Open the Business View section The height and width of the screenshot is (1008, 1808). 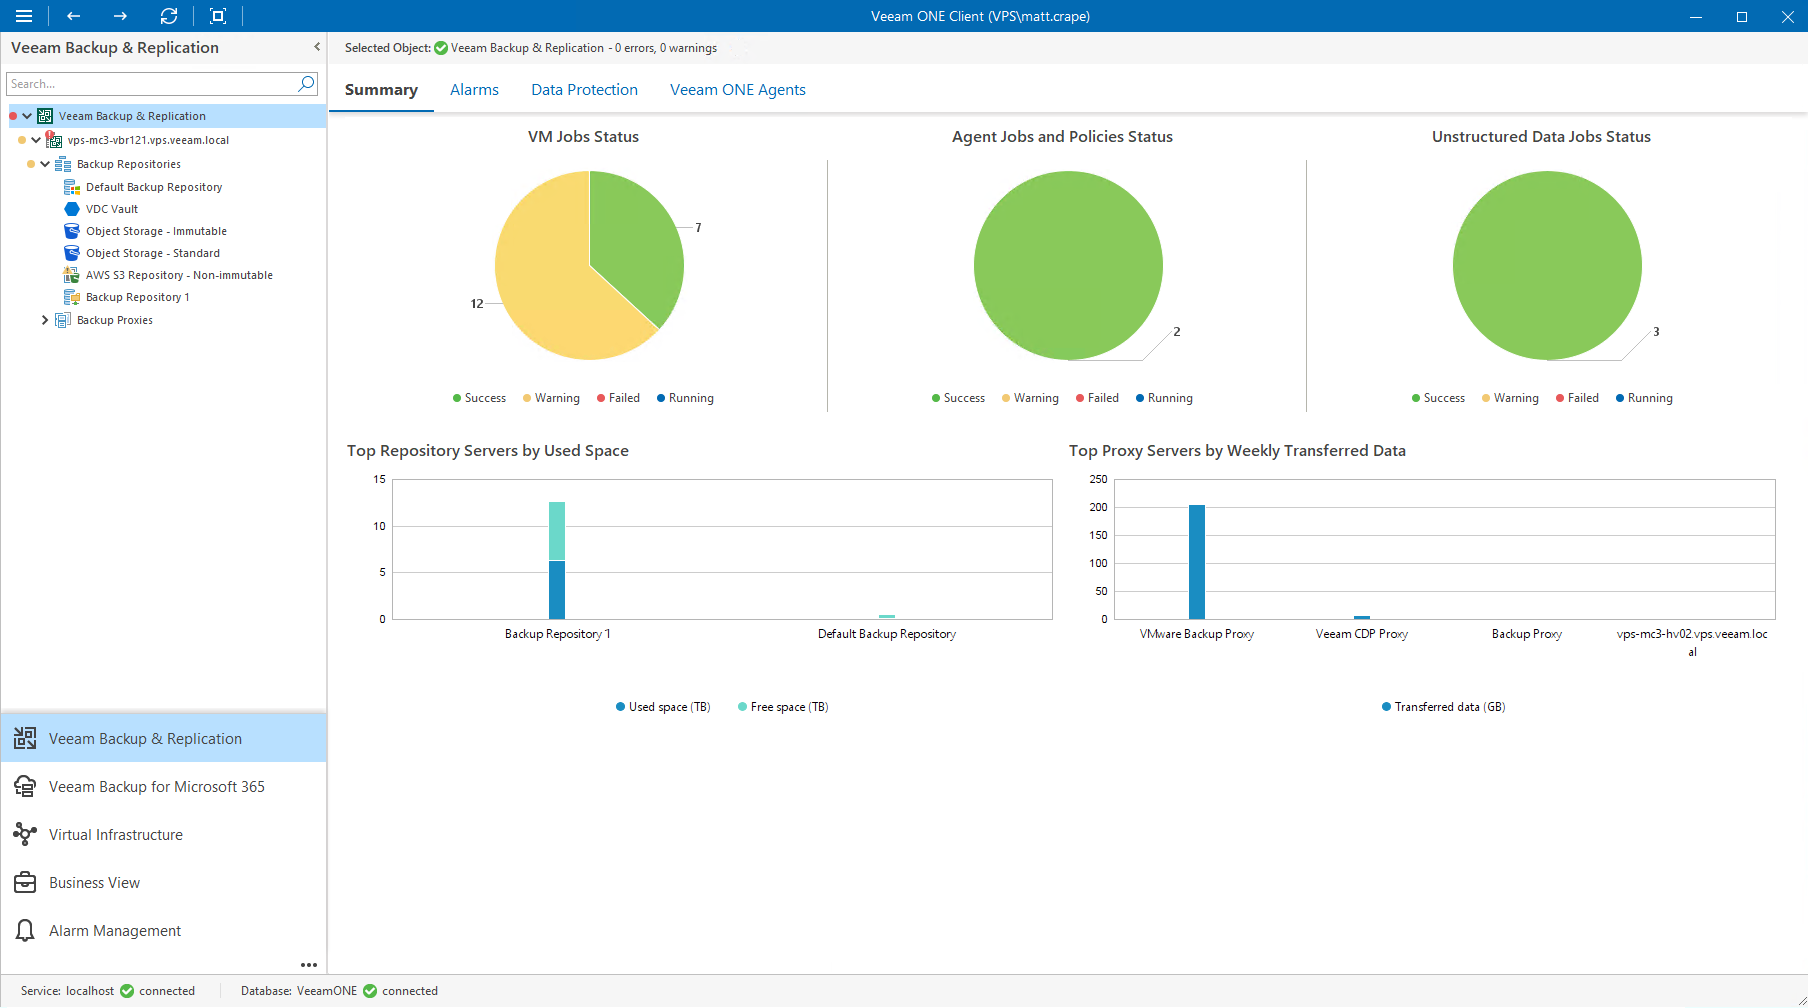(94, 883)
